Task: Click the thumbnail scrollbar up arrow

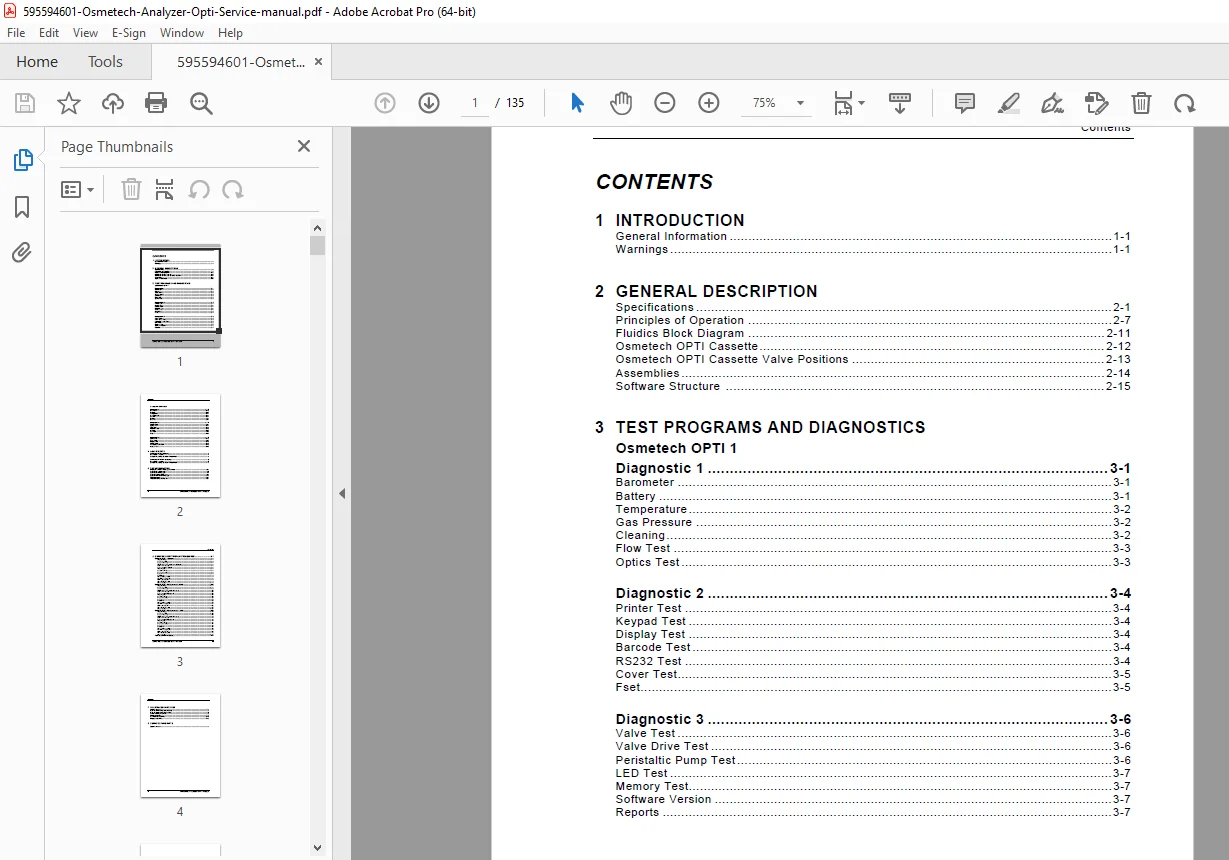Action: point(317,228)
